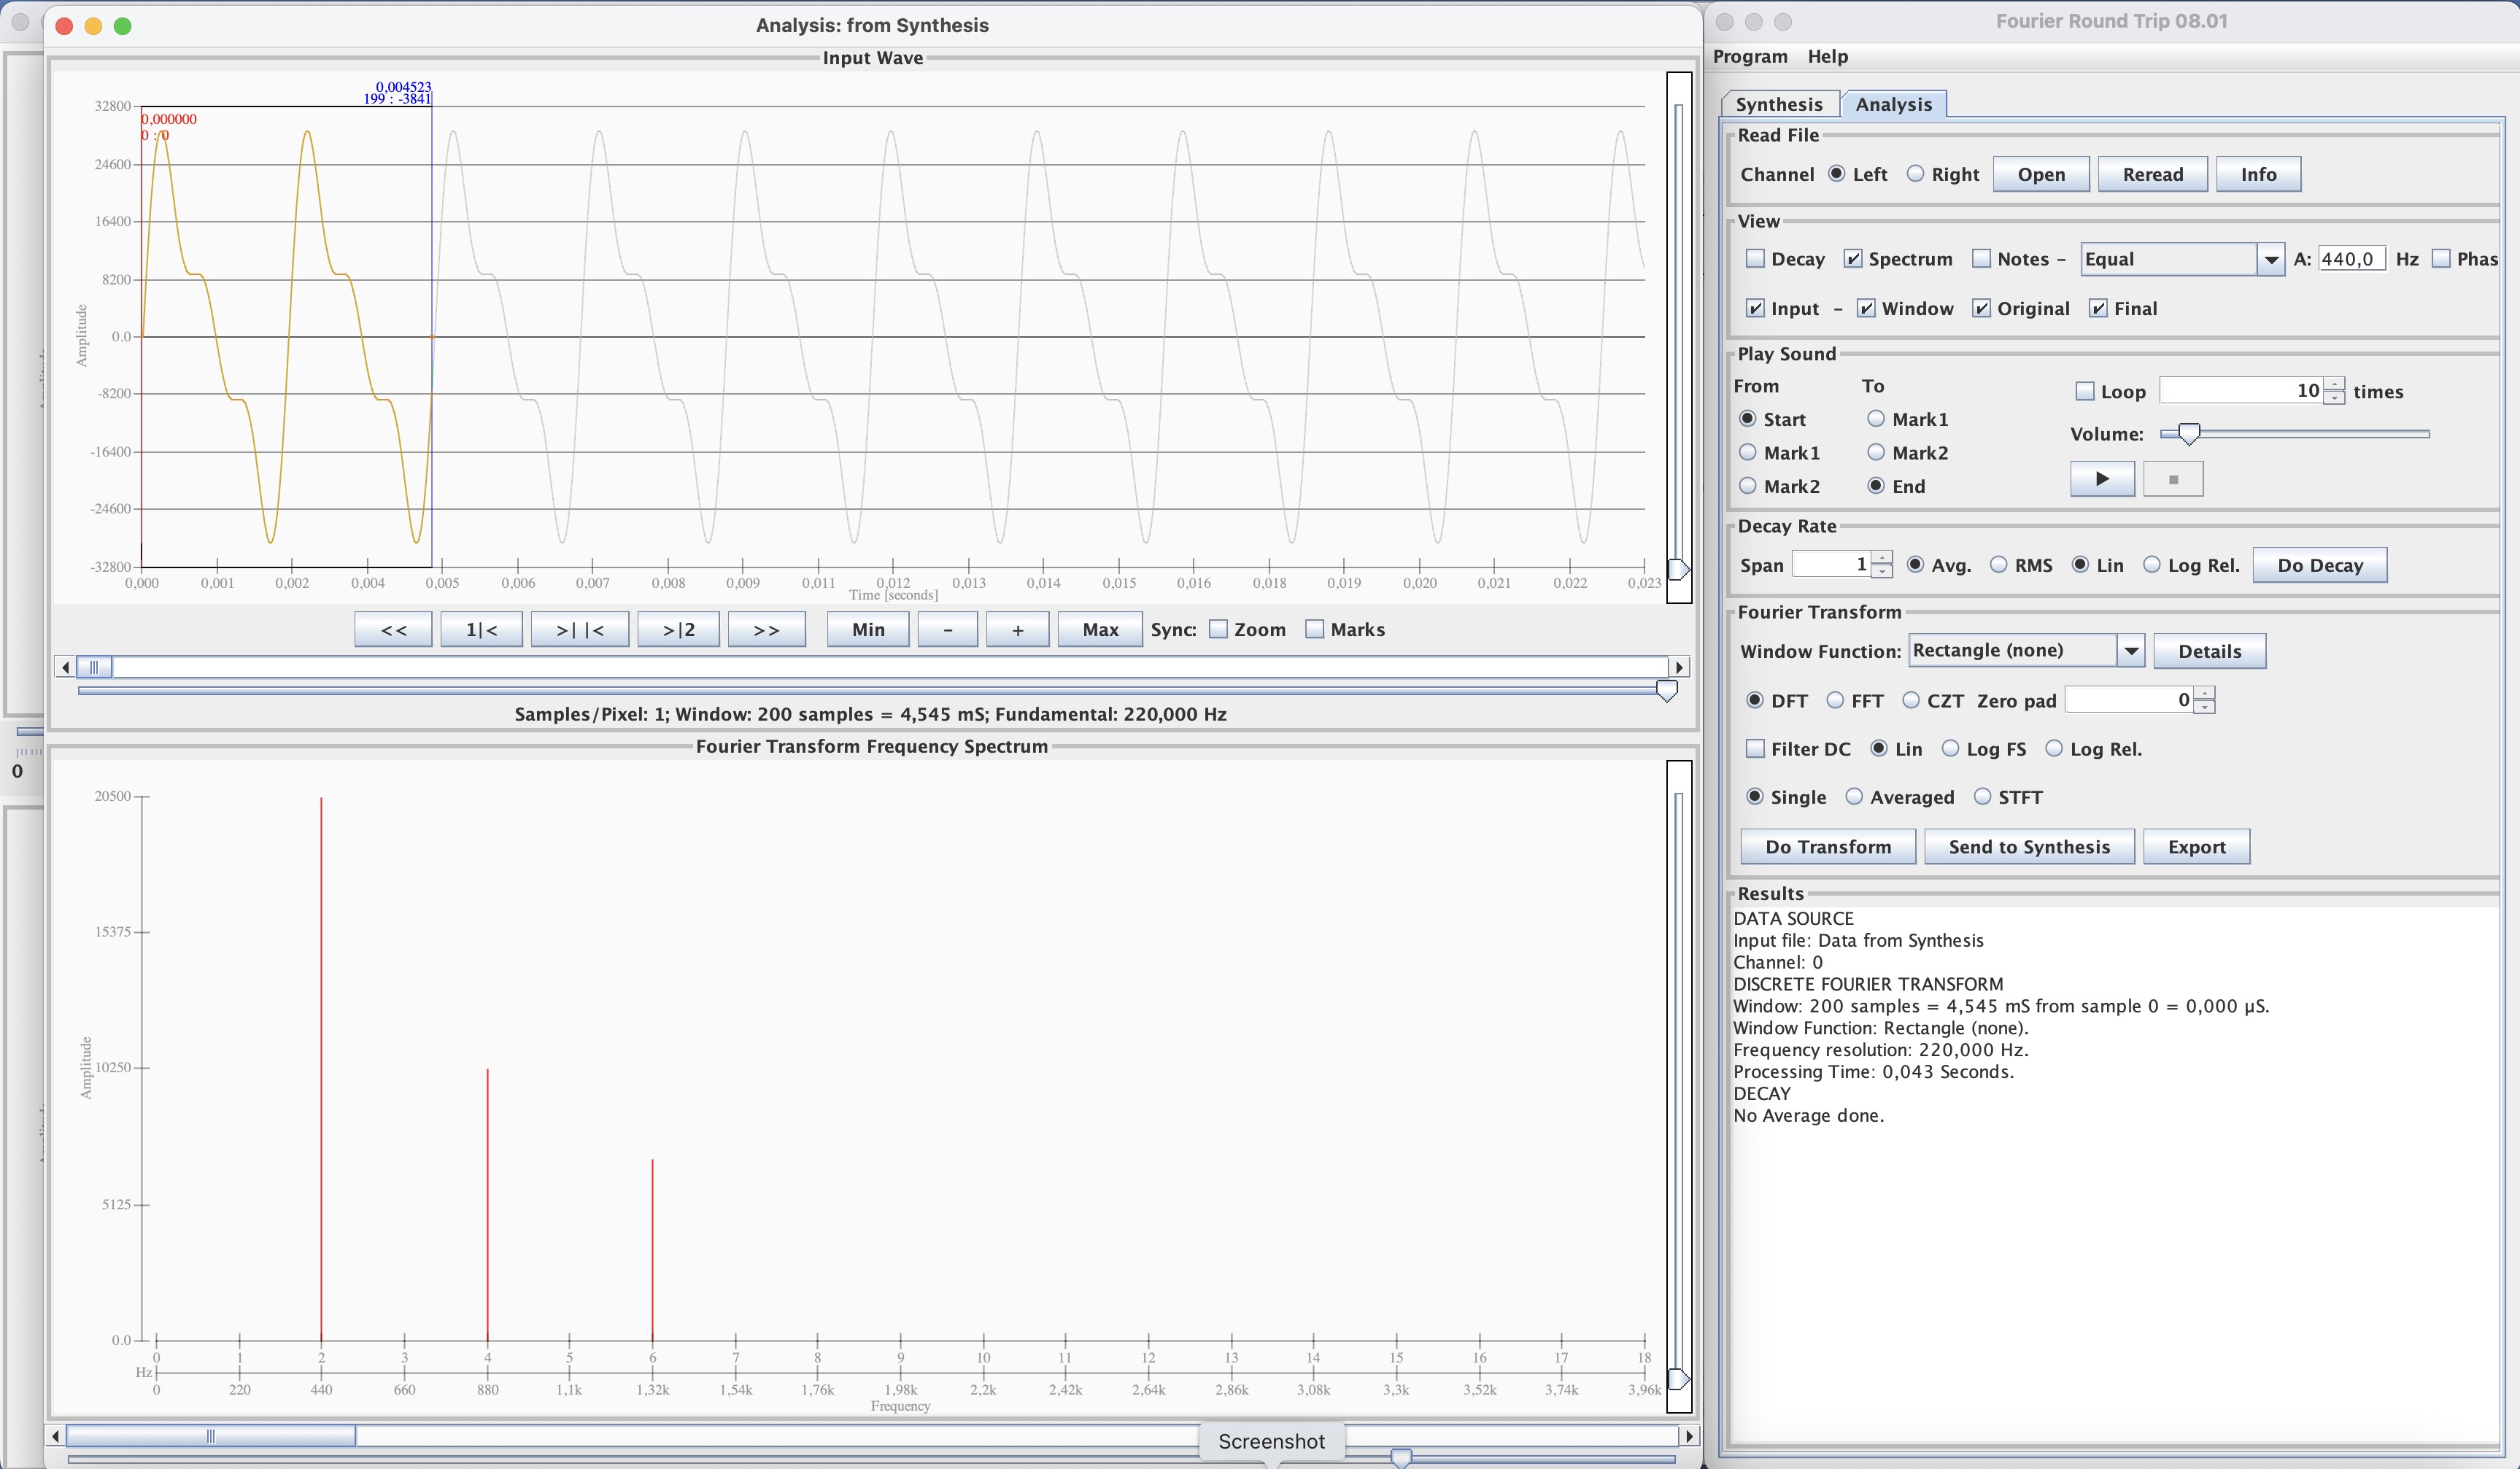Switch to the Synthesis tab
Screen dimensions: 2520x1469
tap(1778, 104)
